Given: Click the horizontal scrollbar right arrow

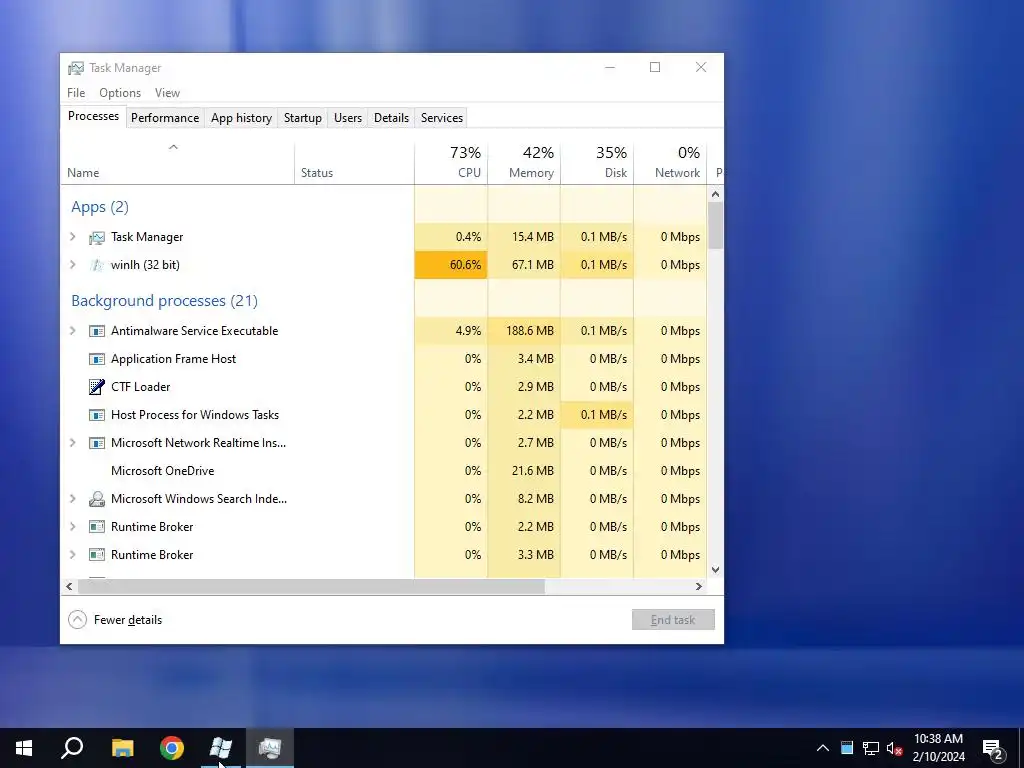Looking at the screenshot, I should coord(699,586).
